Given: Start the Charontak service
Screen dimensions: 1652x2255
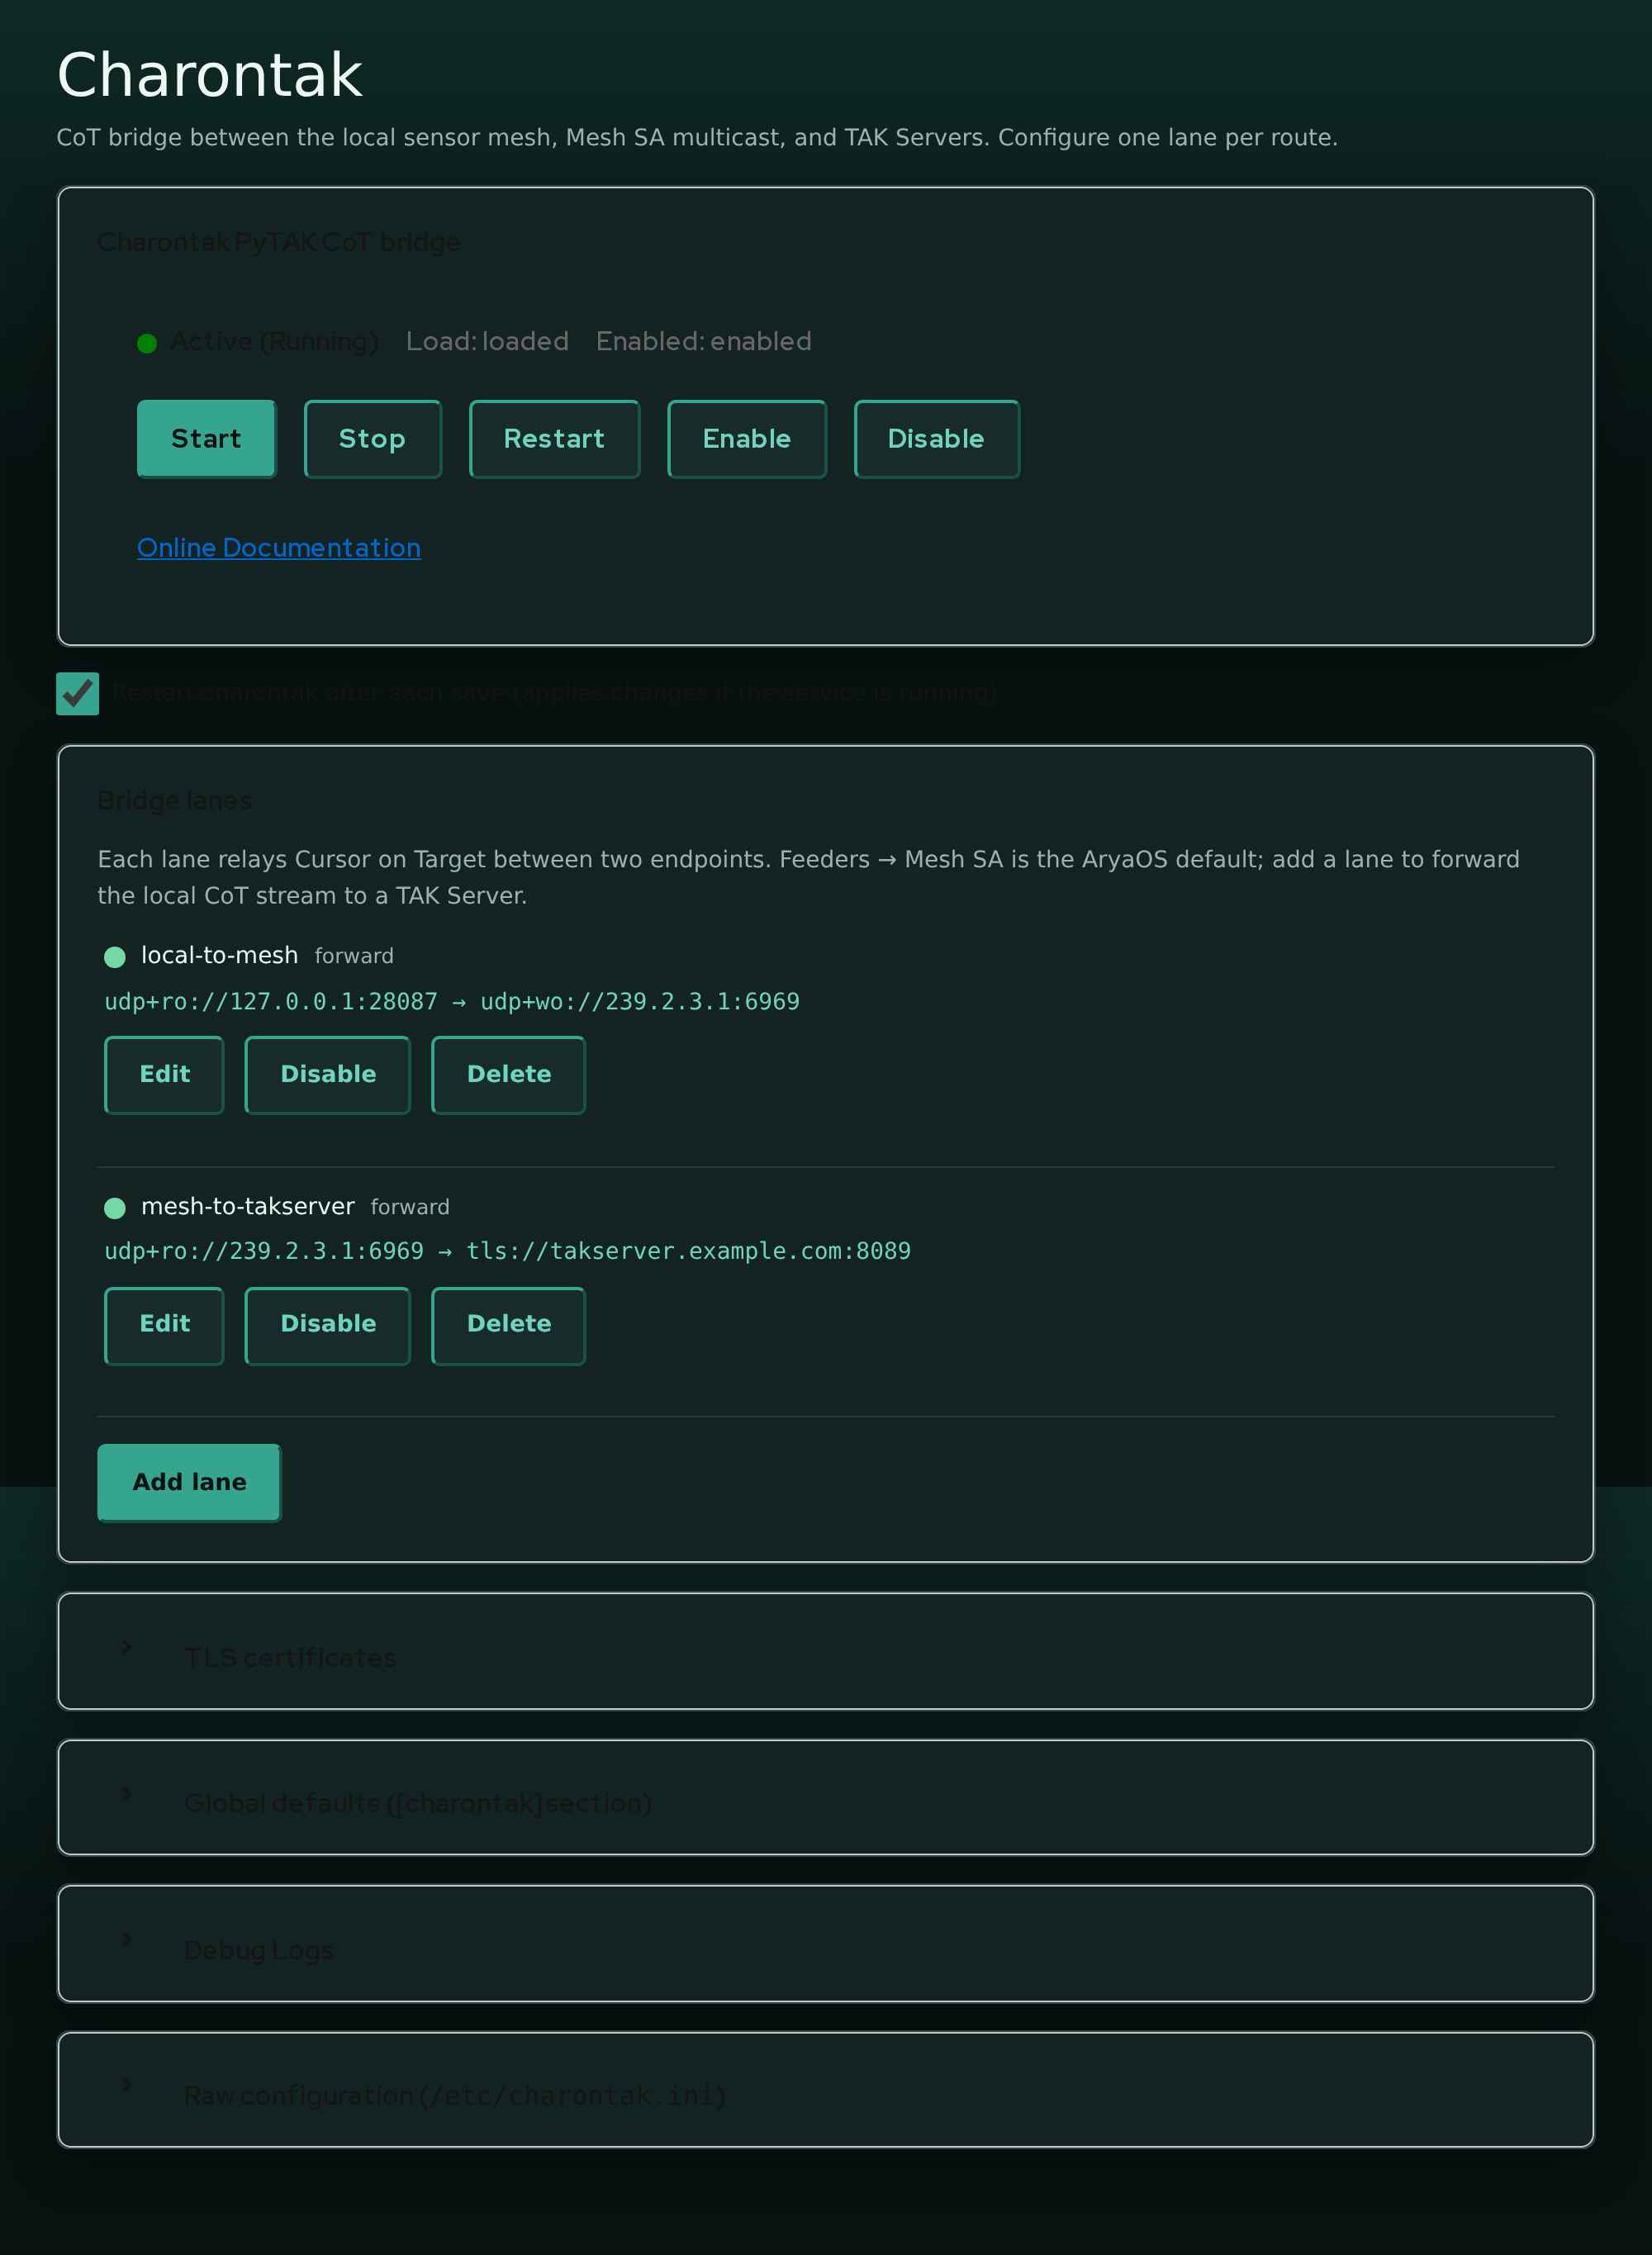Looking at the screenshot, I should (206, 439).
